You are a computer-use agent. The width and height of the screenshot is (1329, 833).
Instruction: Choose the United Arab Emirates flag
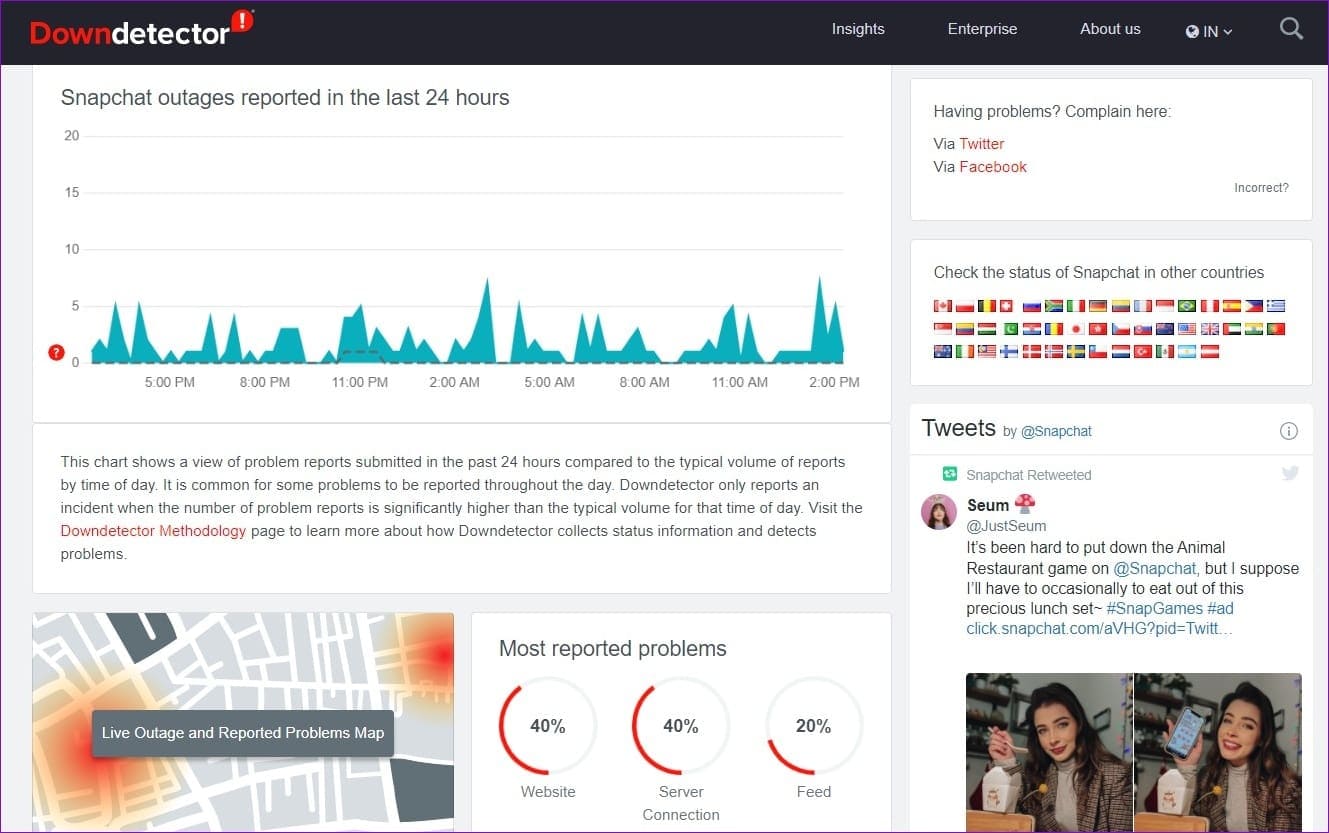point(1231,329)
